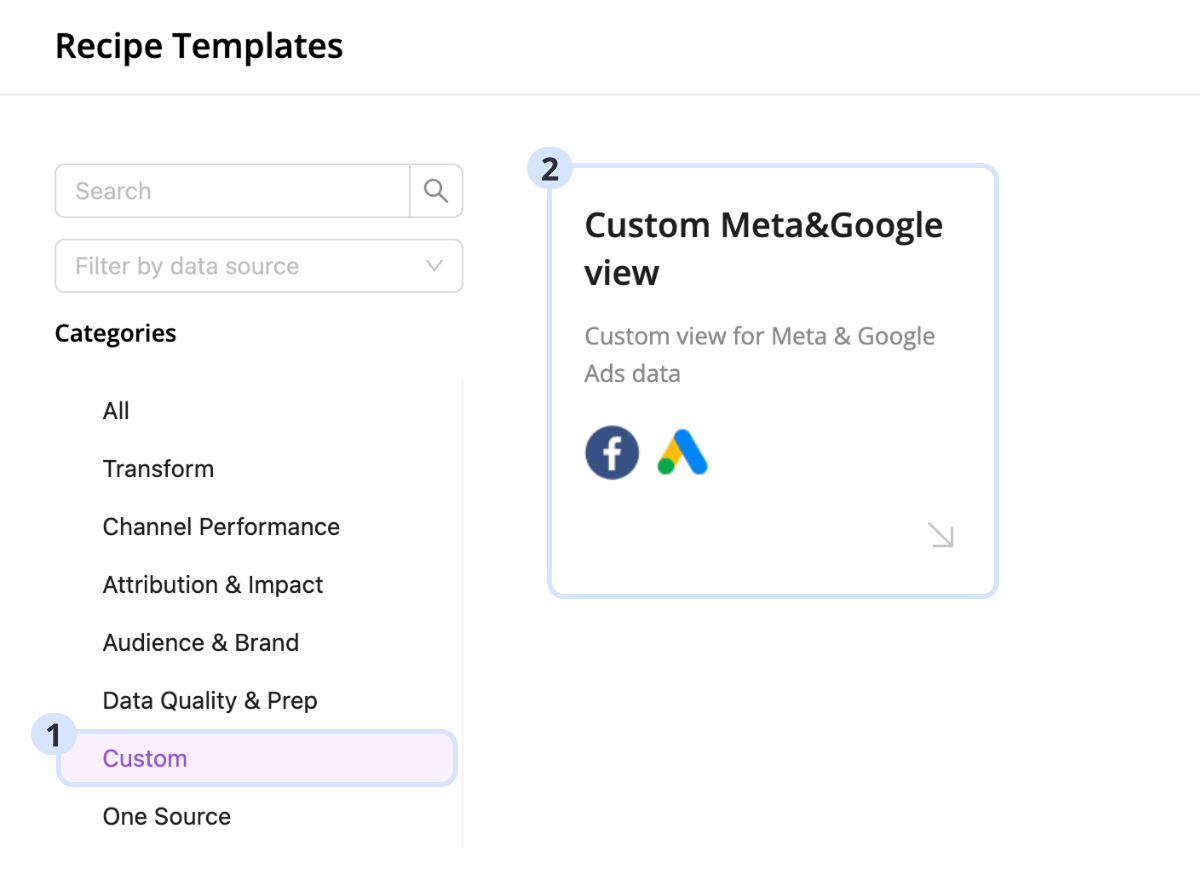
Task: Expand data source filter via chevron
Action: (434, 266)
